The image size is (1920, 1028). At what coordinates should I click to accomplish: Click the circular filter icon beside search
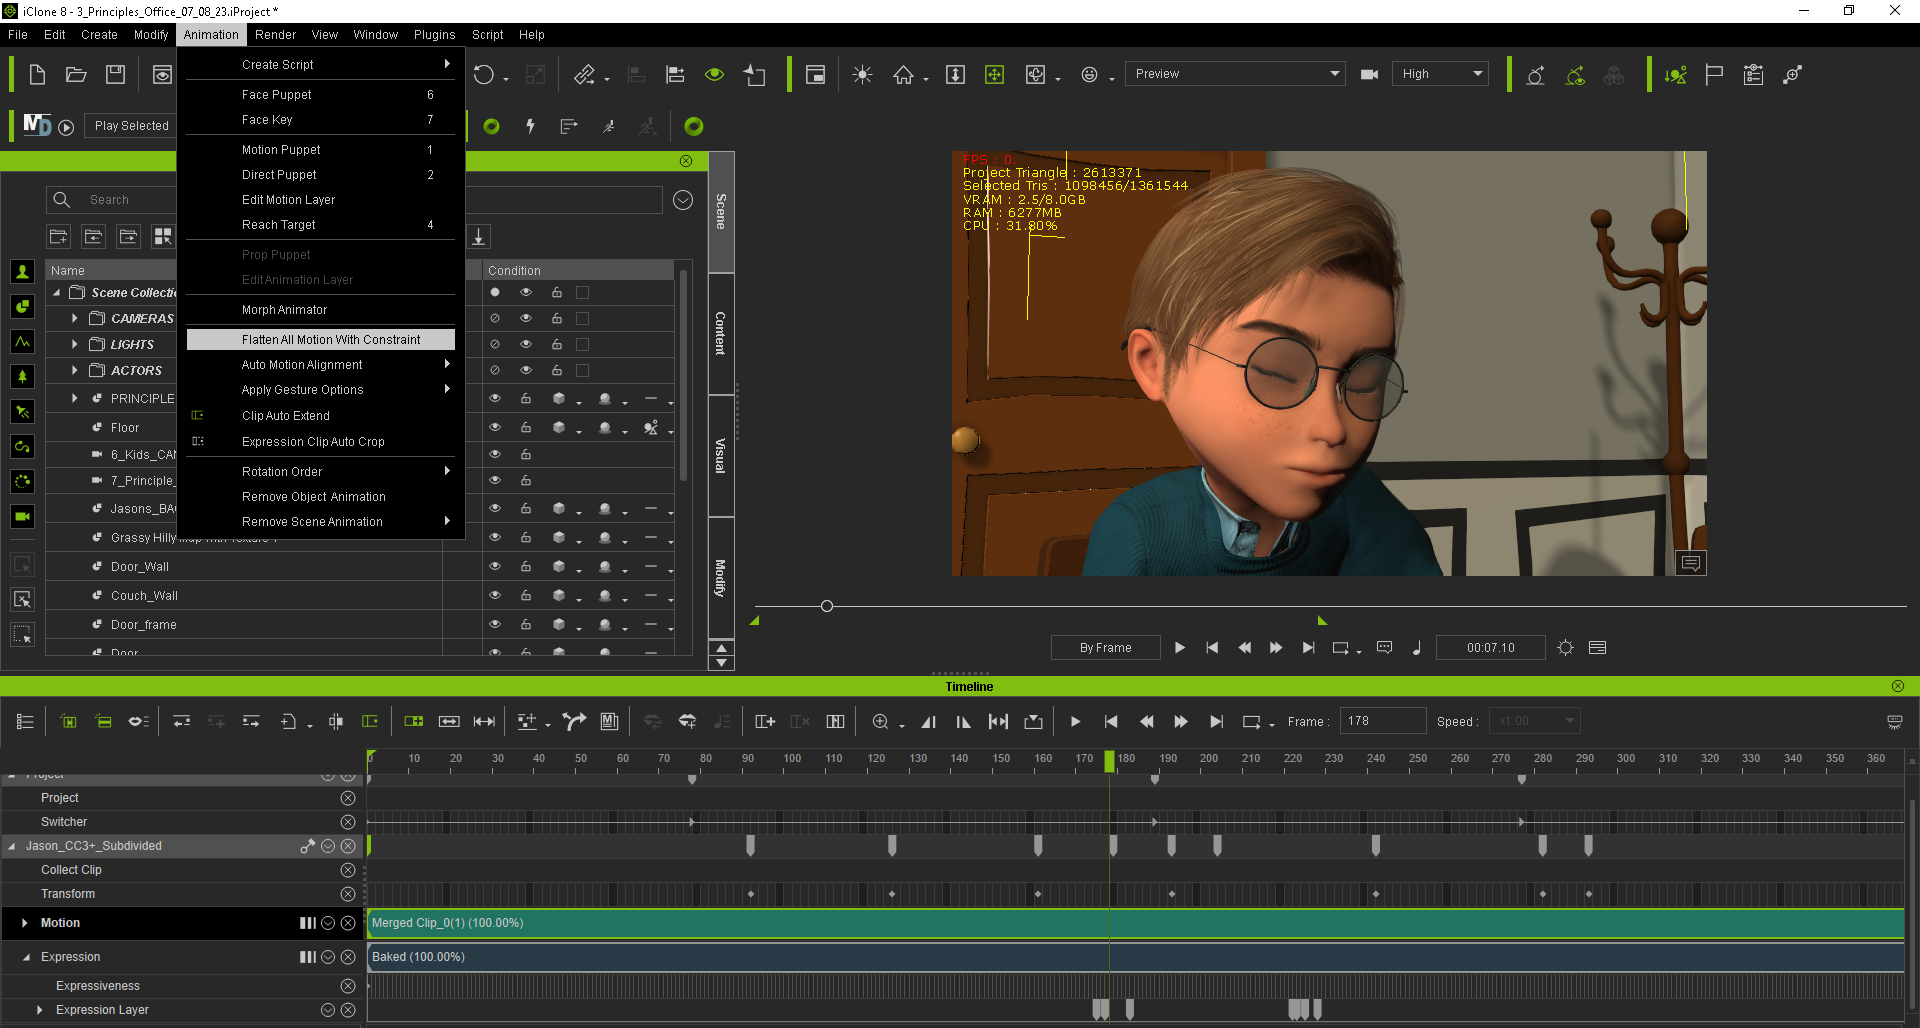click(x=683, y=200)
